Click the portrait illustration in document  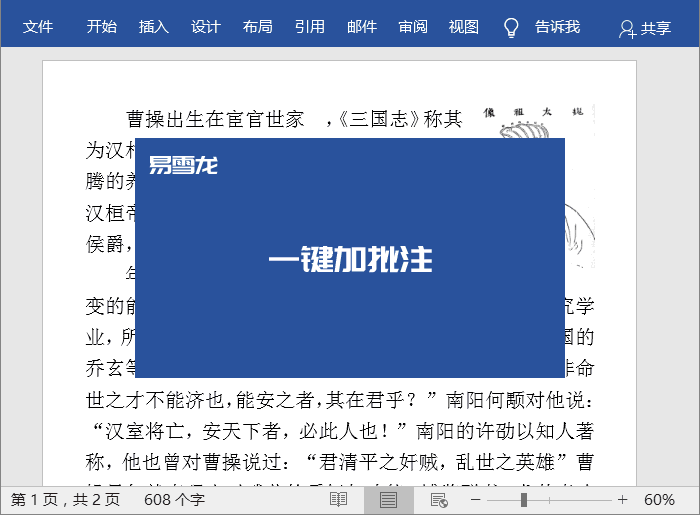(x=580, y=190)
